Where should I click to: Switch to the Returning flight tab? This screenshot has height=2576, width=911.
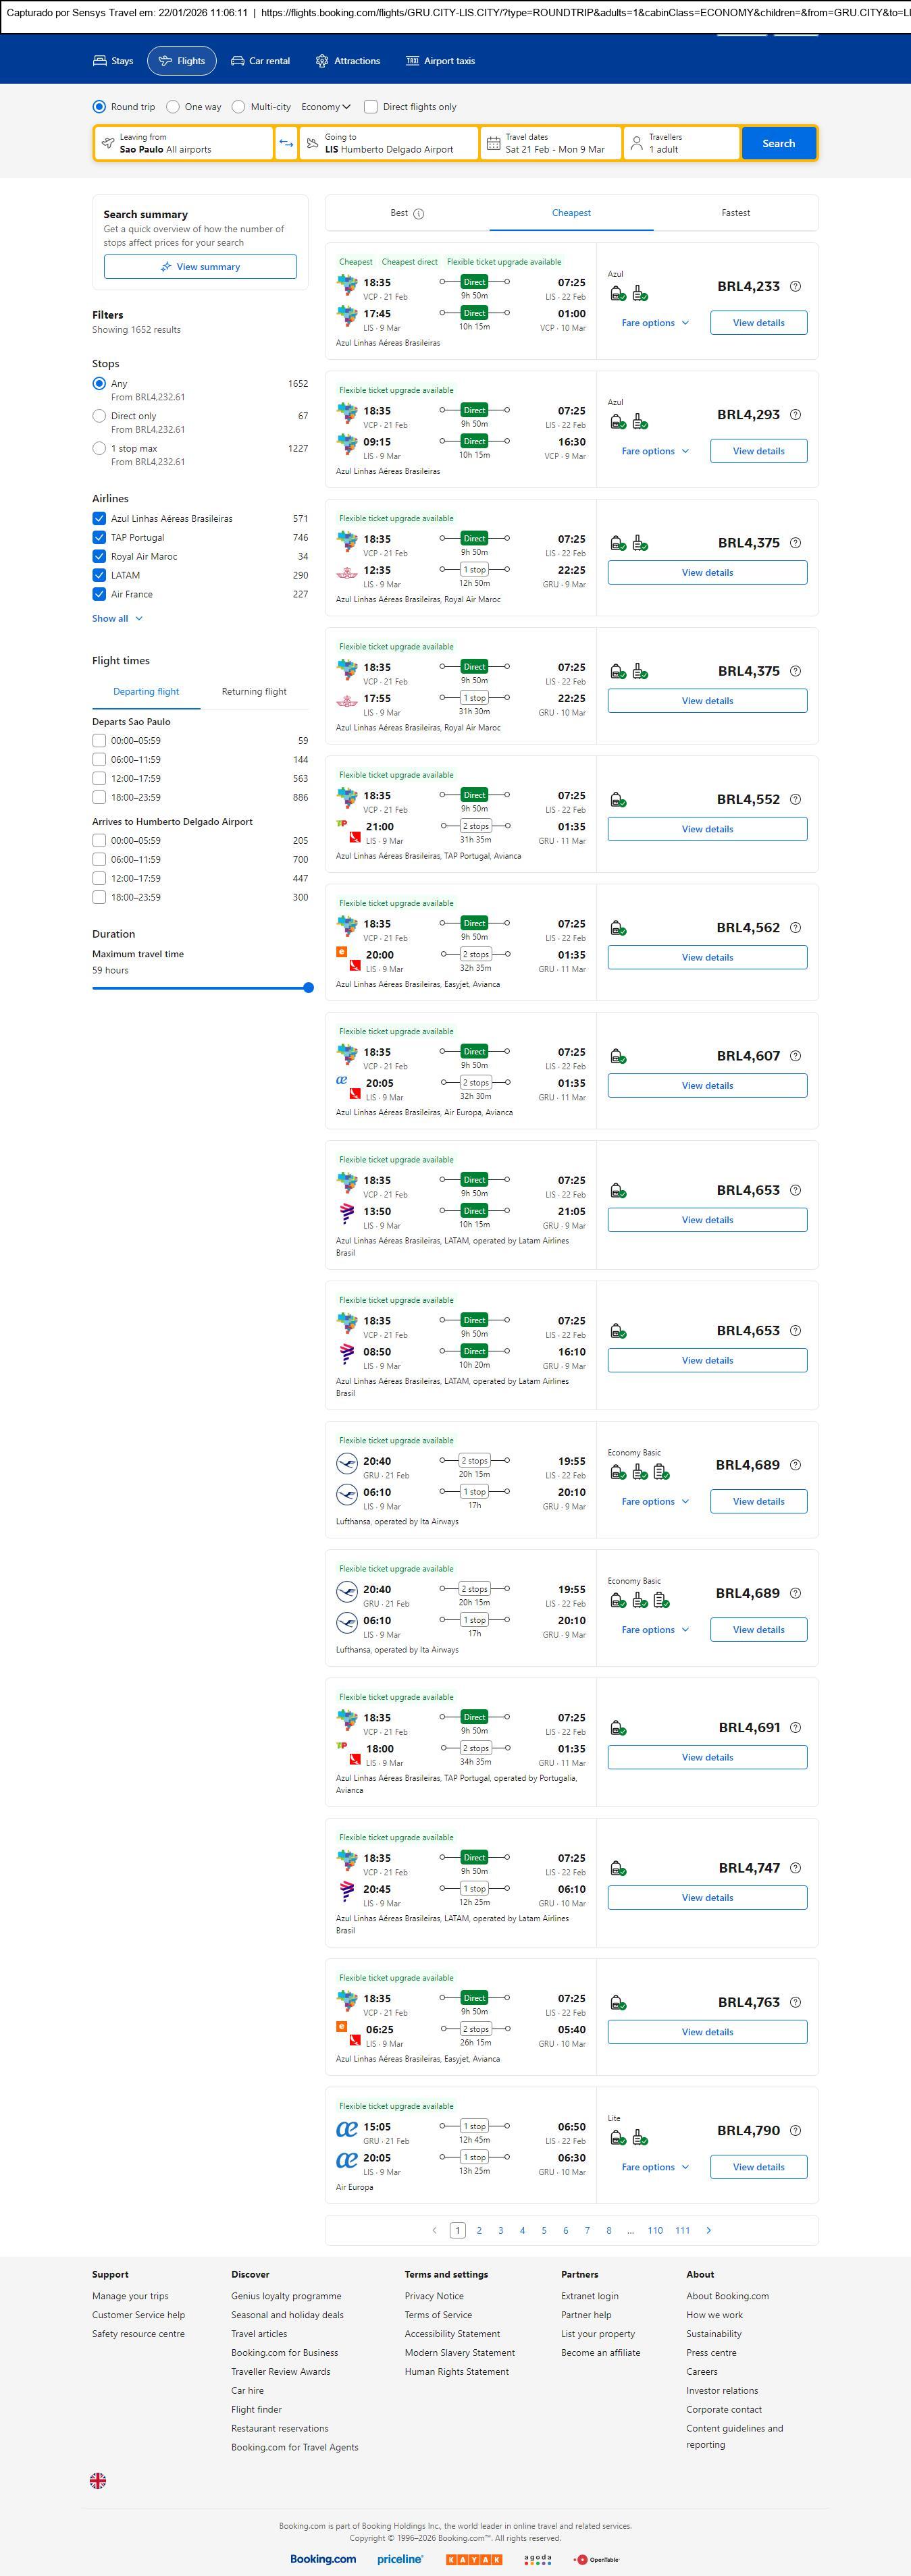click(254, 691)
